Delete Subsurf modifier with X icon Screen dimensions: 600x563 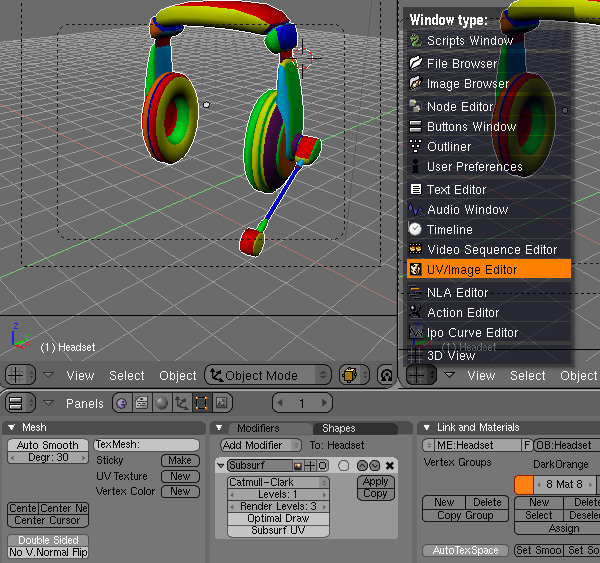pyautogui.click(x=390, y=465)
